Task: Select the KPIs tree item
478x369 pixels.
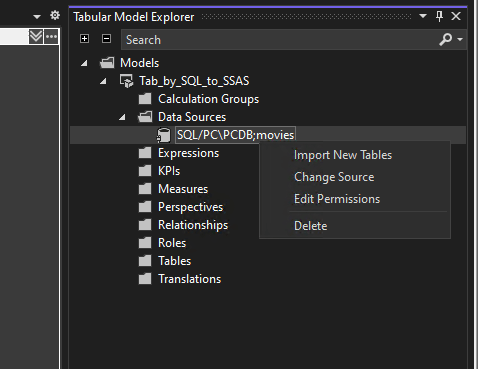Action: click(169, 171)
